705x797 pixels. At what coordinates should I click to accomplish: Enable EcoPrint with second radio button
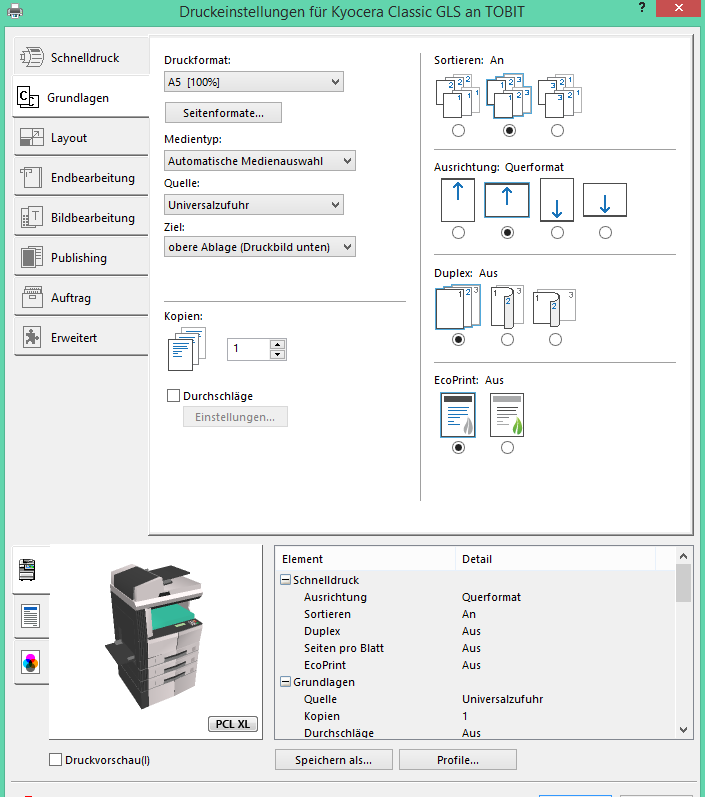(x=507, y=448)
